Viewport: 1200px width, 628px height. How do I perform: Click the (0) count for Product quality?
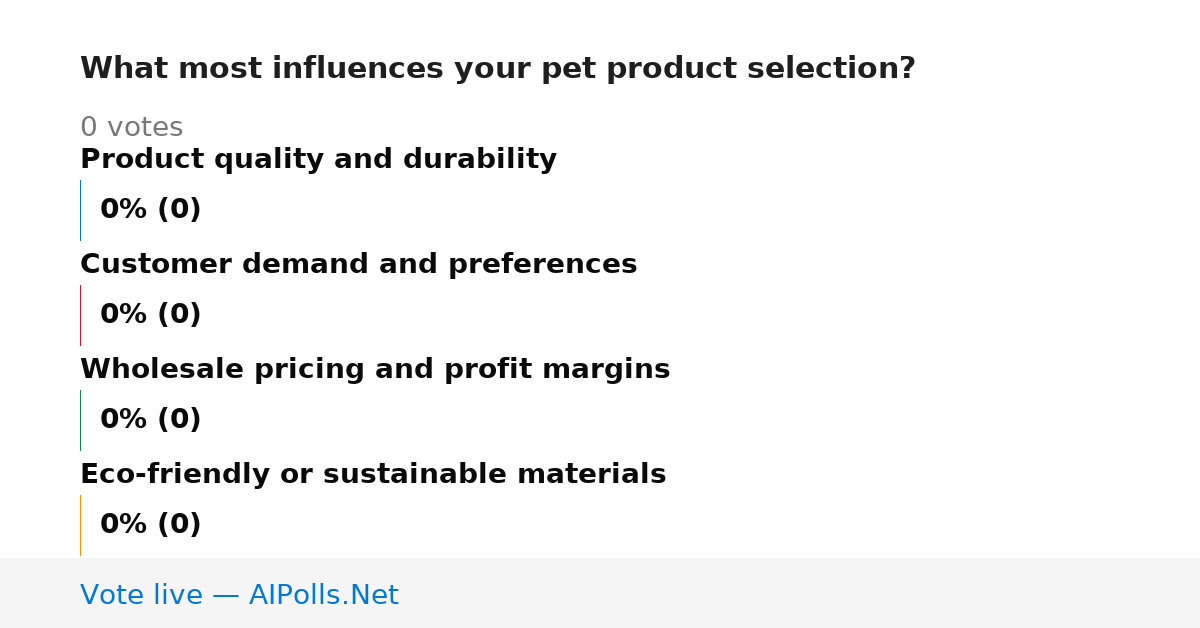pos(179,210)
